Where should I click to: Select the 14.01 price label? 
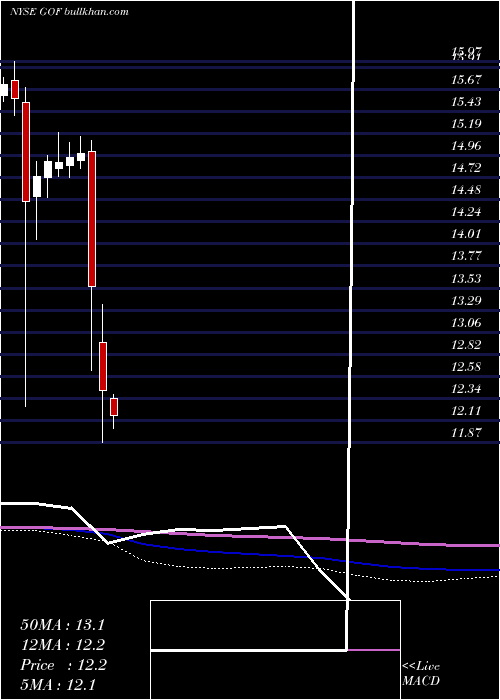[x=467, y=234]
